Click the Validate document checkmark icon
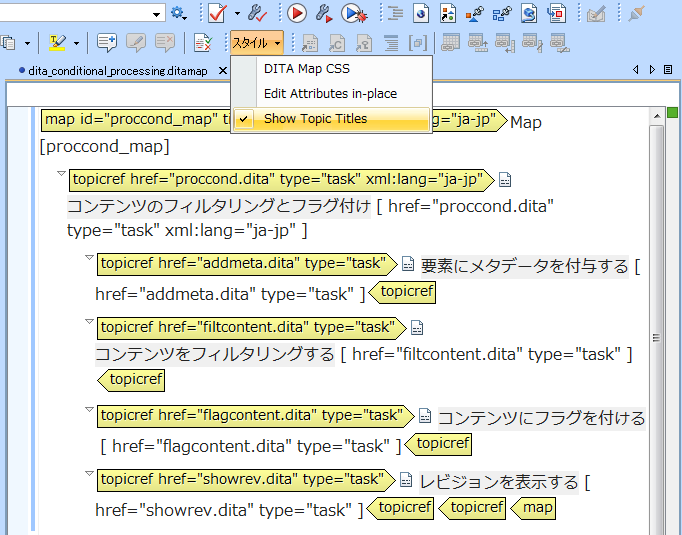This screenshot has width=682, height=535. pos(217,13)
